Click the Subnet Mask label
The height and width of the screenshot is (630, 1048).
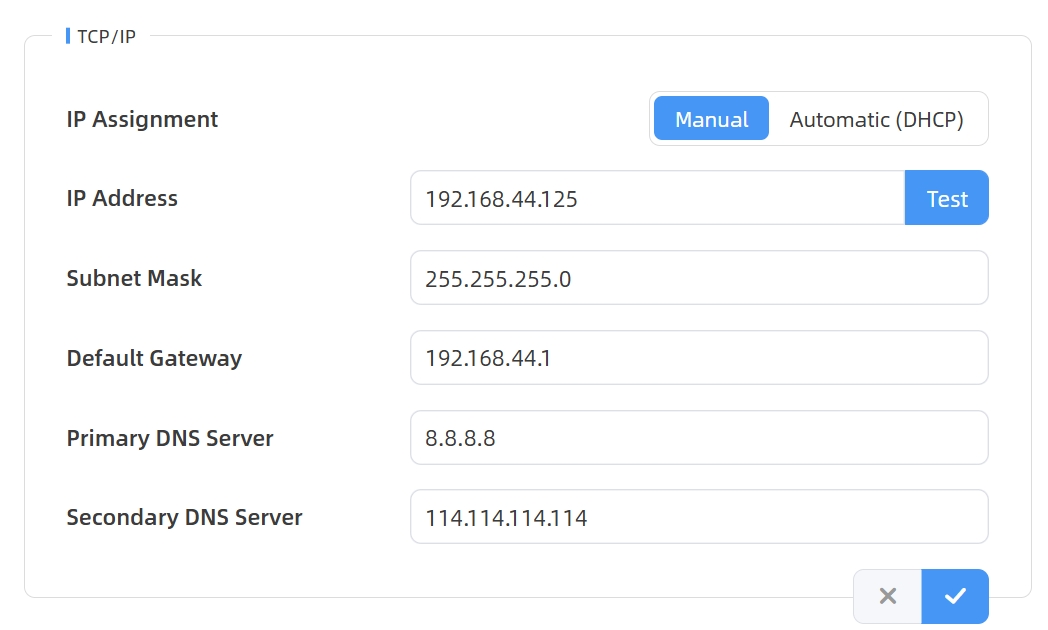134,278
